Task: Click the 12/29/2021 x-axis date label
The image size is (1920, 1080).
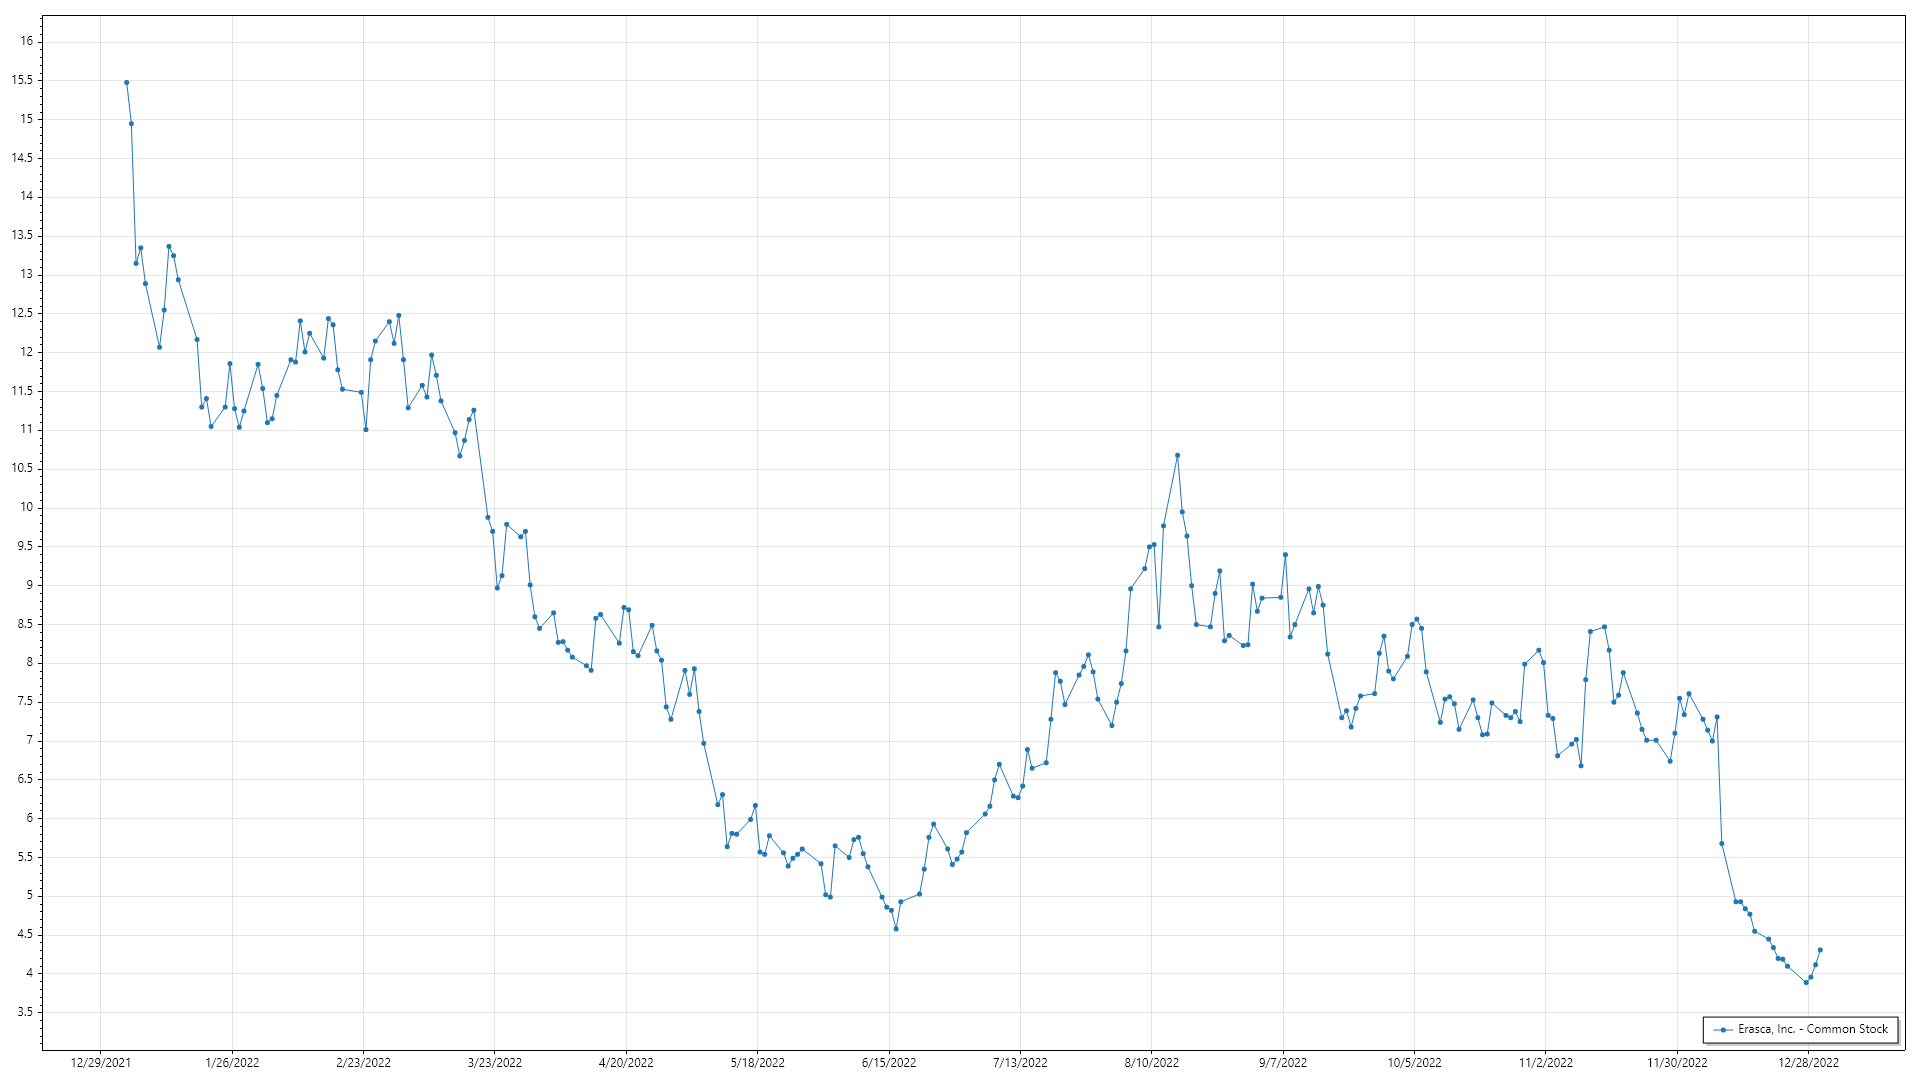Action: 100,1063
